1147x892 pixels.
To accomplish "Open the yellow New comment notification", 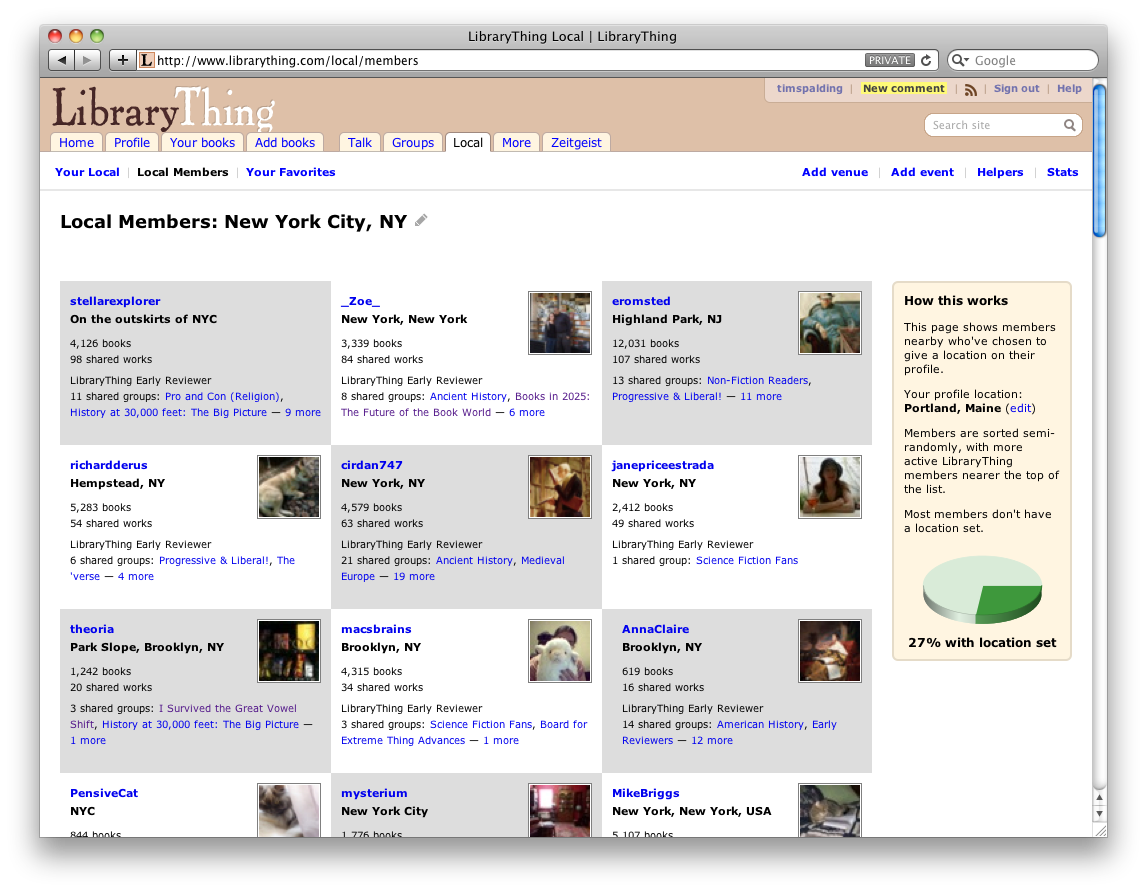I will coord(903,88).
